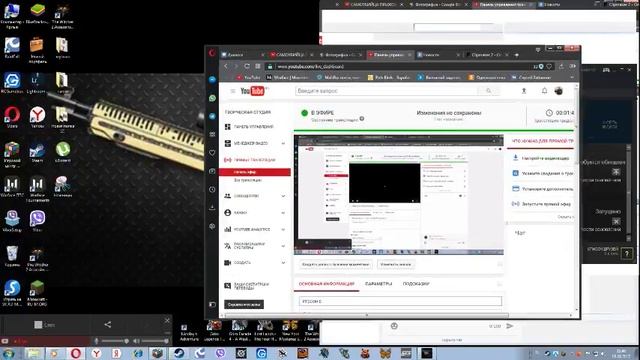The image size is (640, 360).
Task: Click the Recycle Bin desktop icon
Action: coord(12,256)
